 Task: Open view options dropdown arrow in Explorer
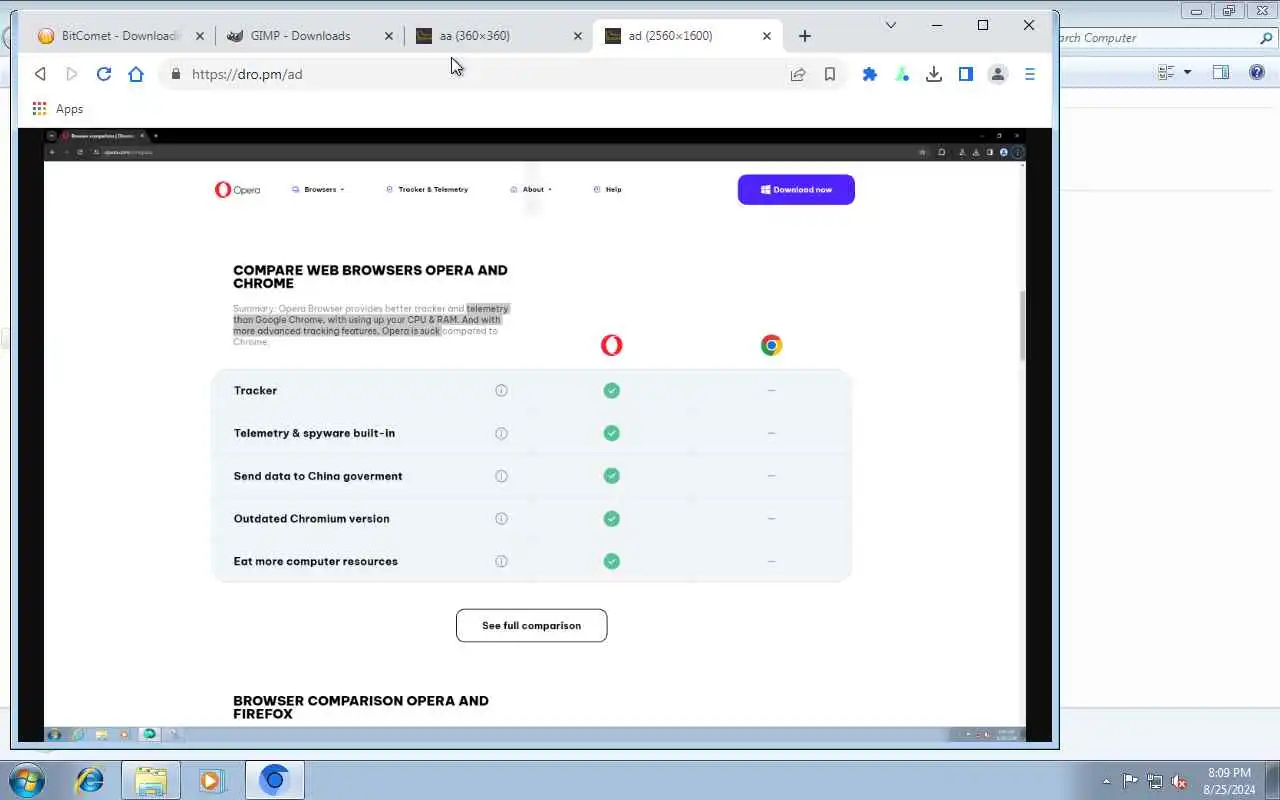tap(1187, 72)
